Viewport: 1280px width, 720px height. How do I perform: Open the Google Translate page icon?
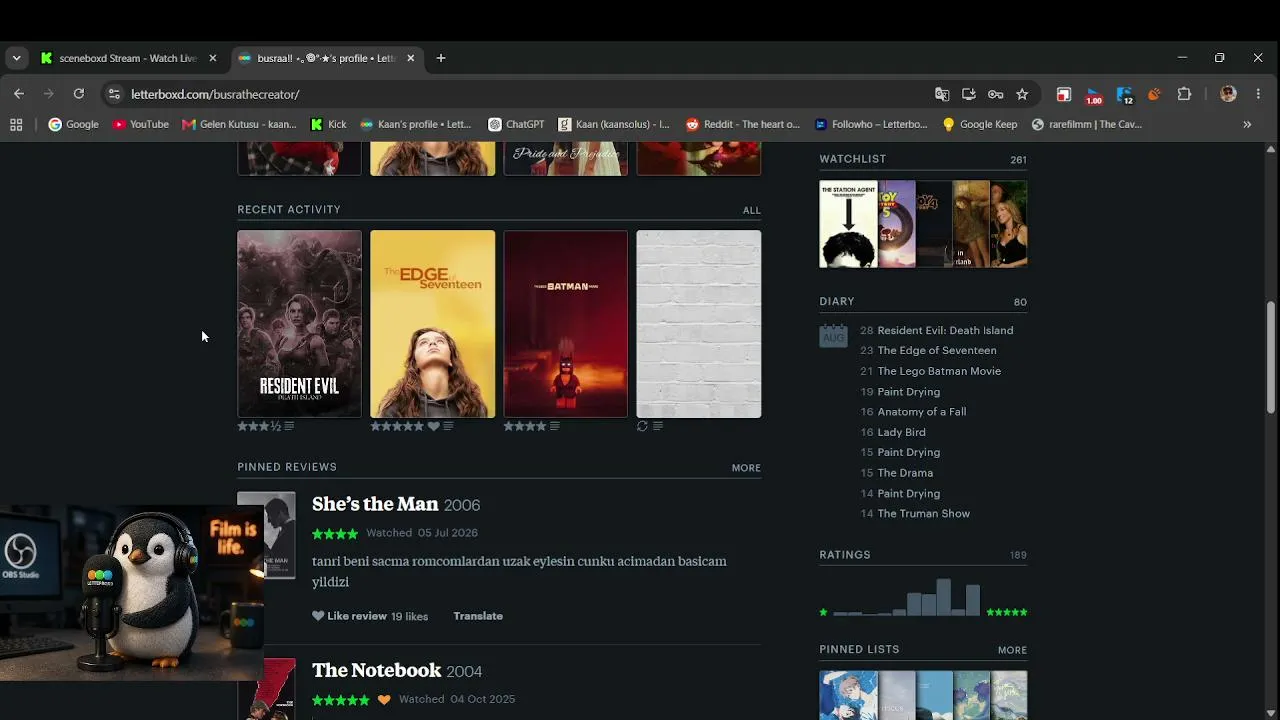(942, 94)
